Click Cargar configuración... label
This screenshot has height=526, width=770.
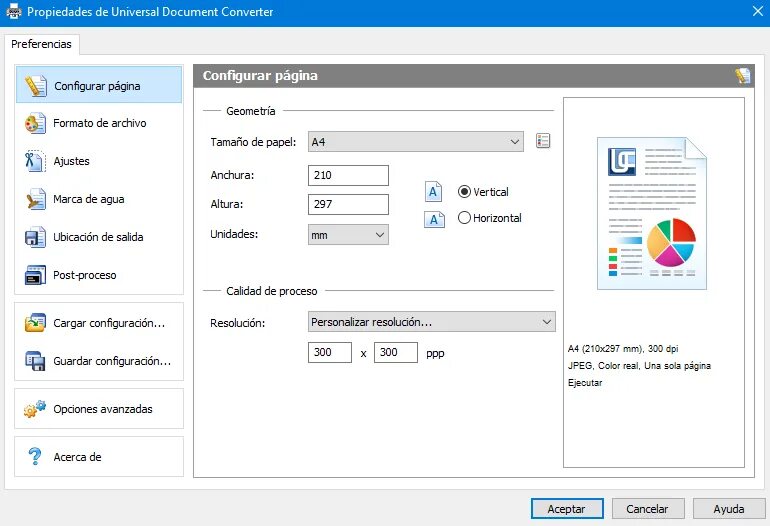[109, 323]
